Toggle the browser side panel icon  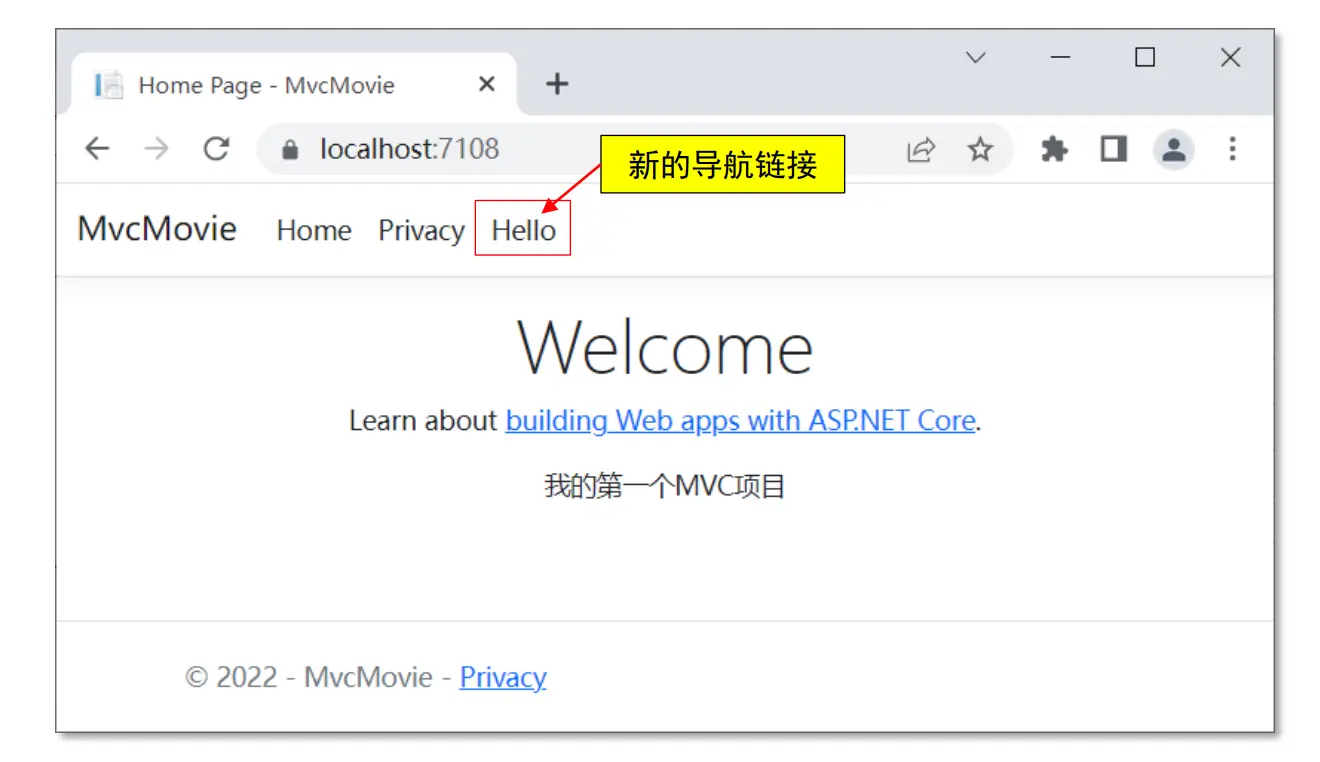coord(1114,150)
